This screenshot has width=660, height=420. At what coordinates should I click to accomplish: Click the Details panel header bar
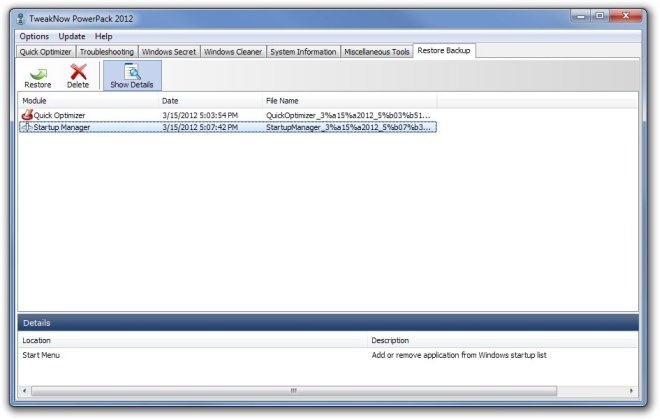tap(328, 323)
